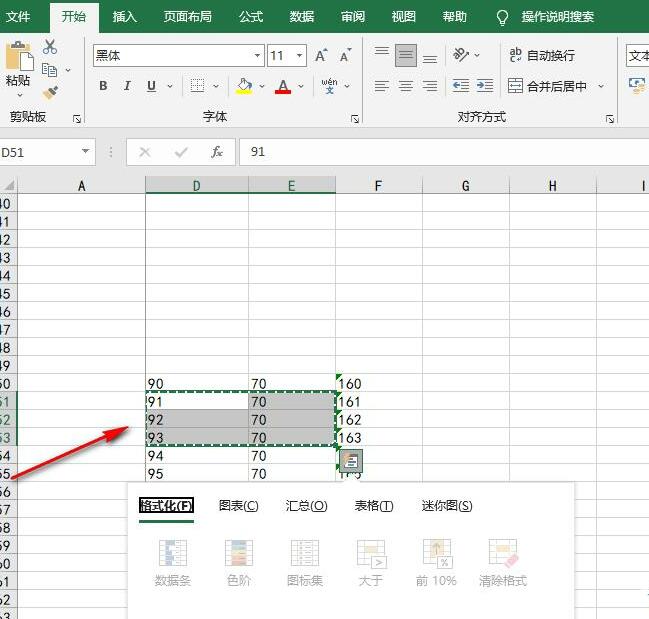
Task: Increase font size
Action: coord(321,55)
